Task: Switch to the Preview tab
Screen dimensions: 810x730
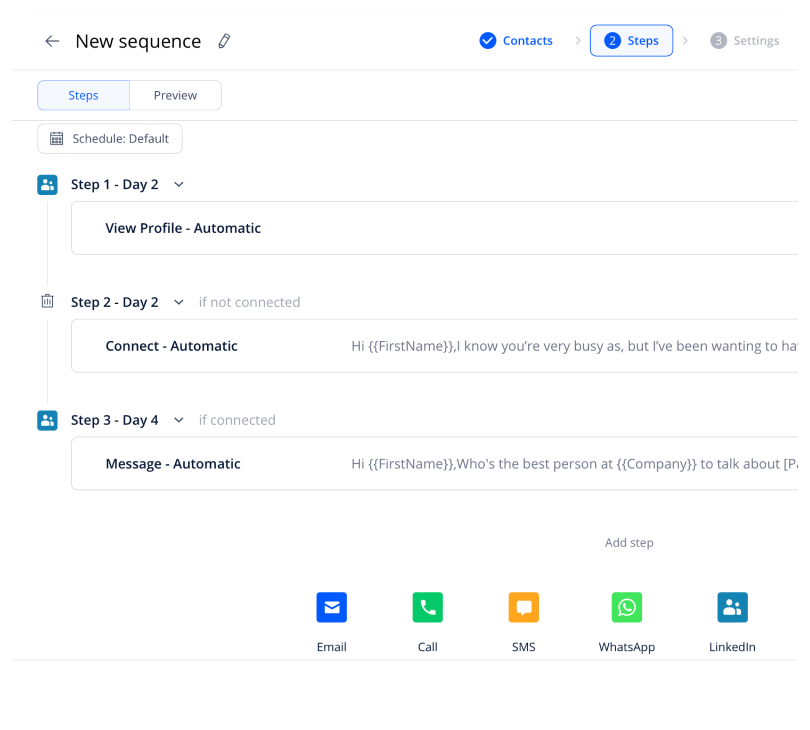Action: pos(175,95)
